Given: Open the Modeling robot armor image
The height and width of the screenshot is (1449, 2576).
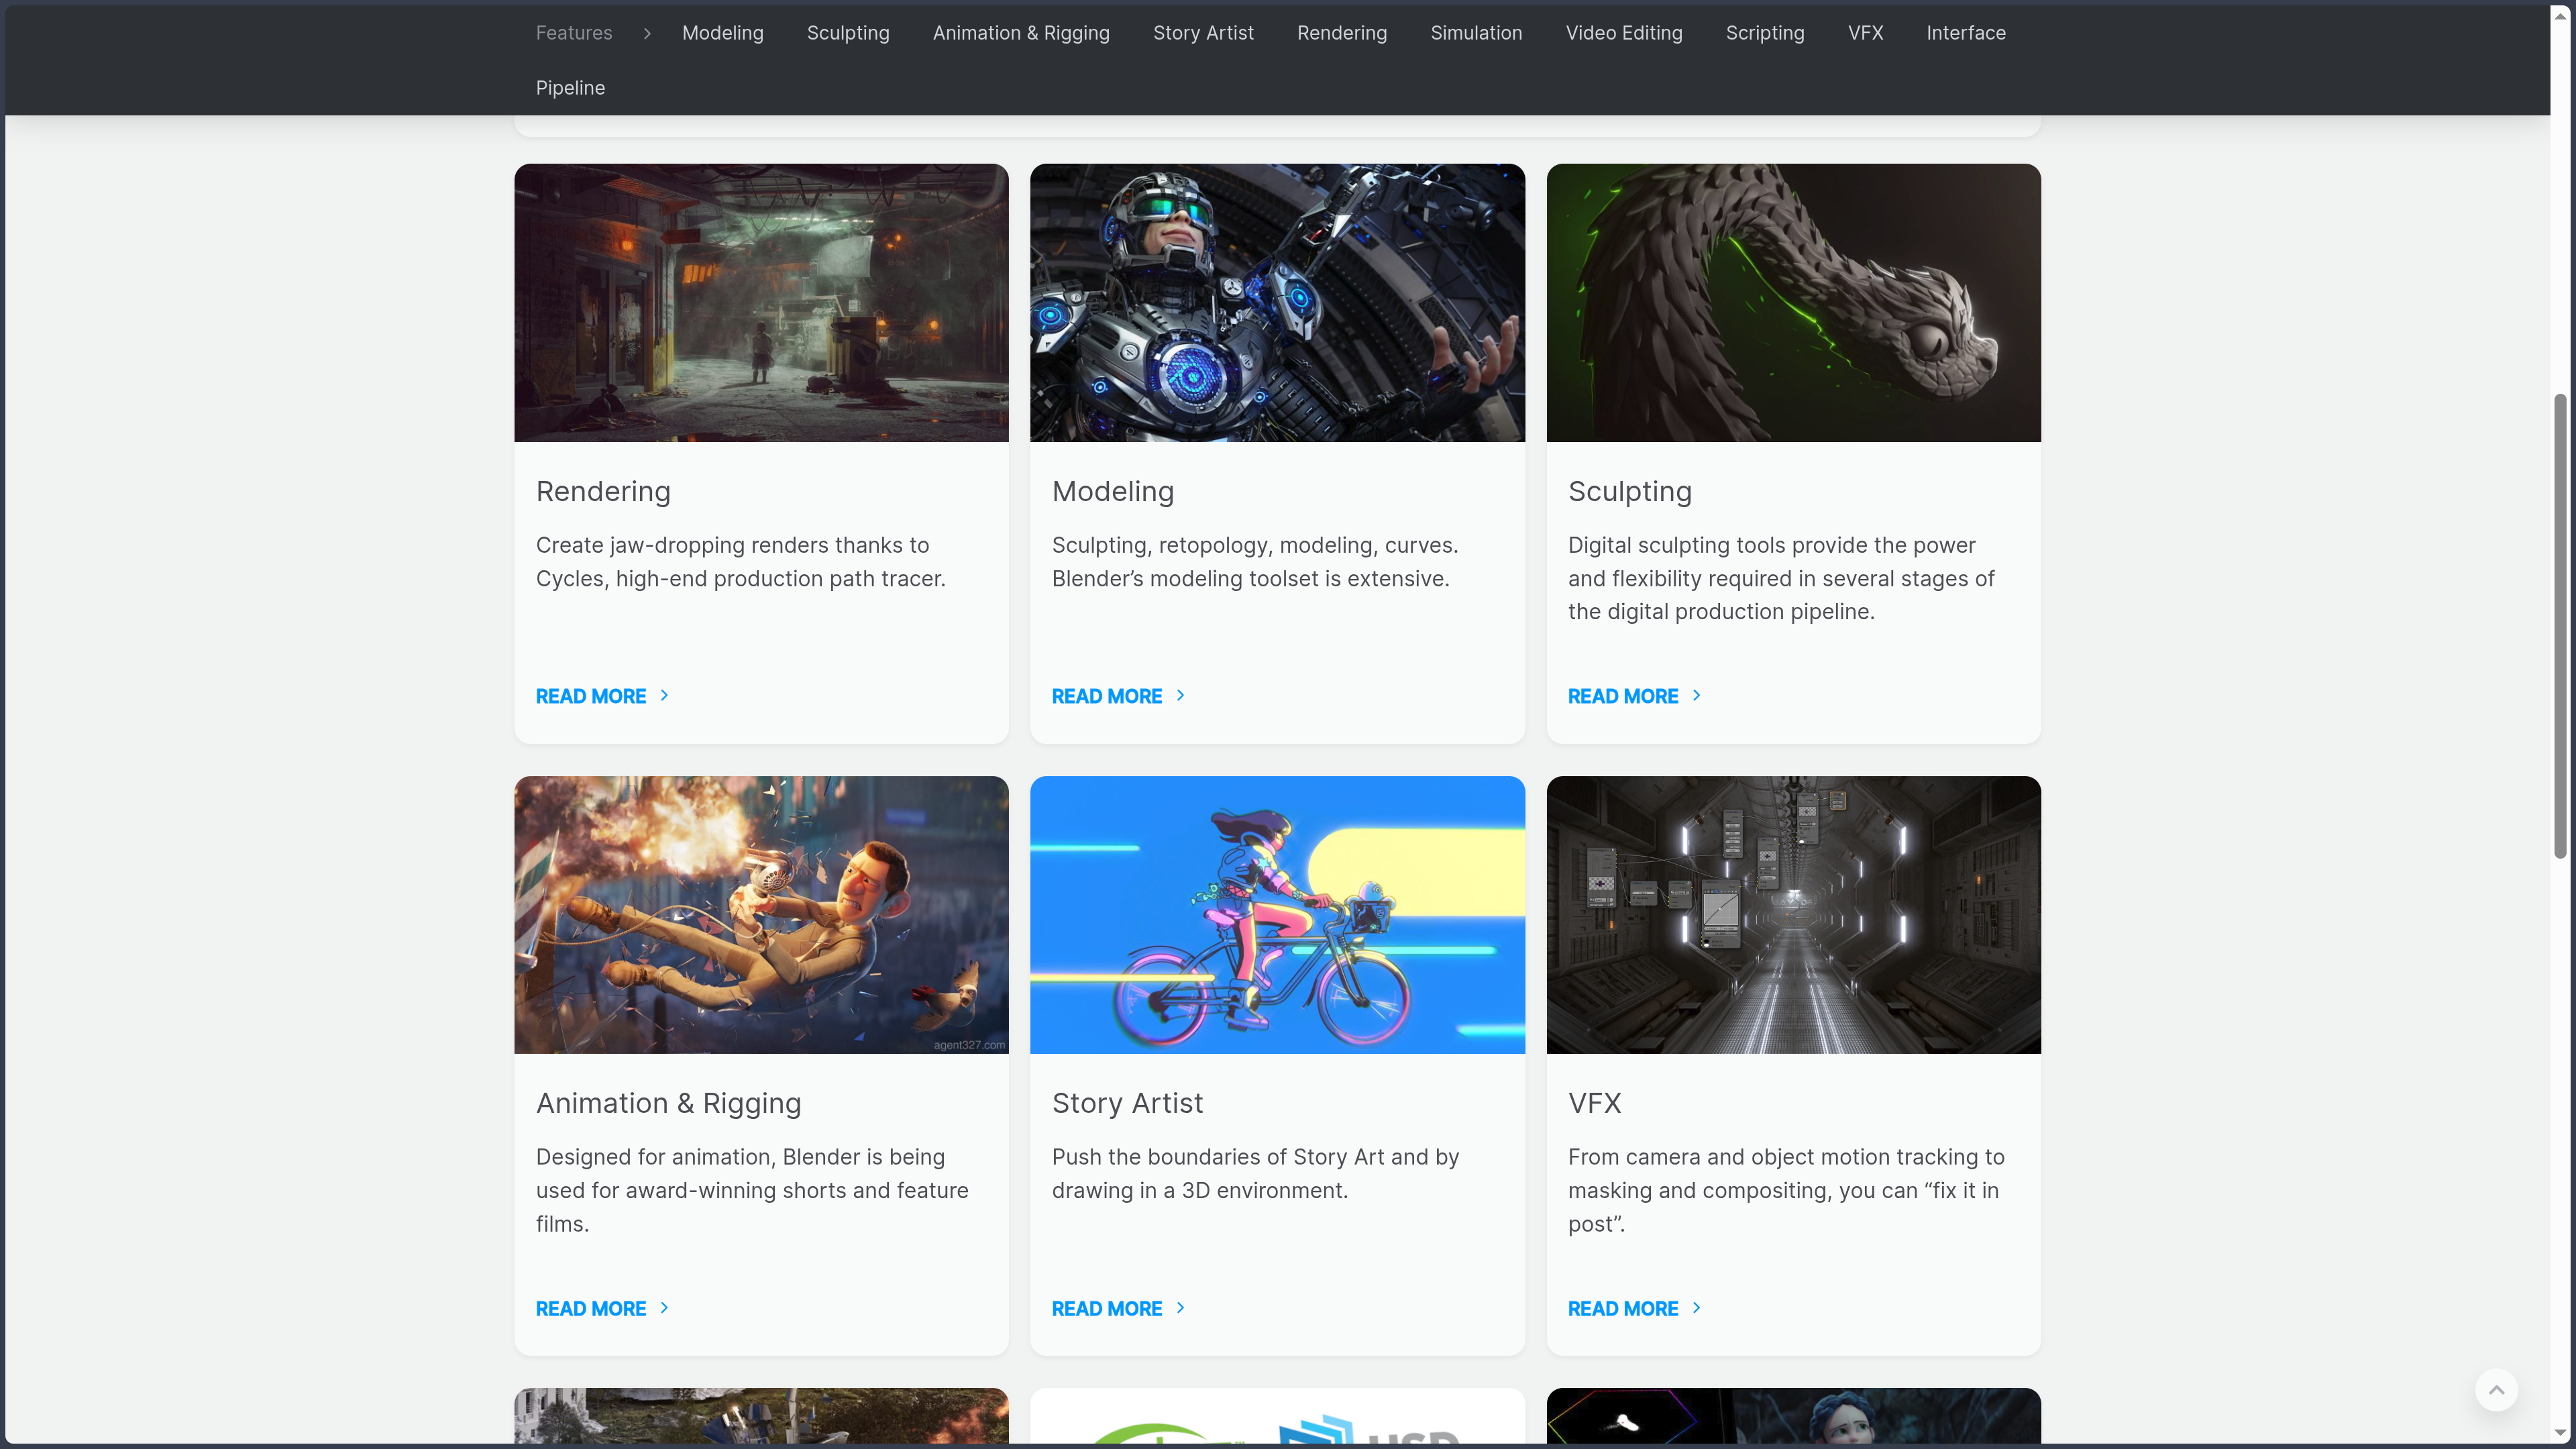Looking at the screenshot, I should pyautogui.click(x=1277, y=303).
